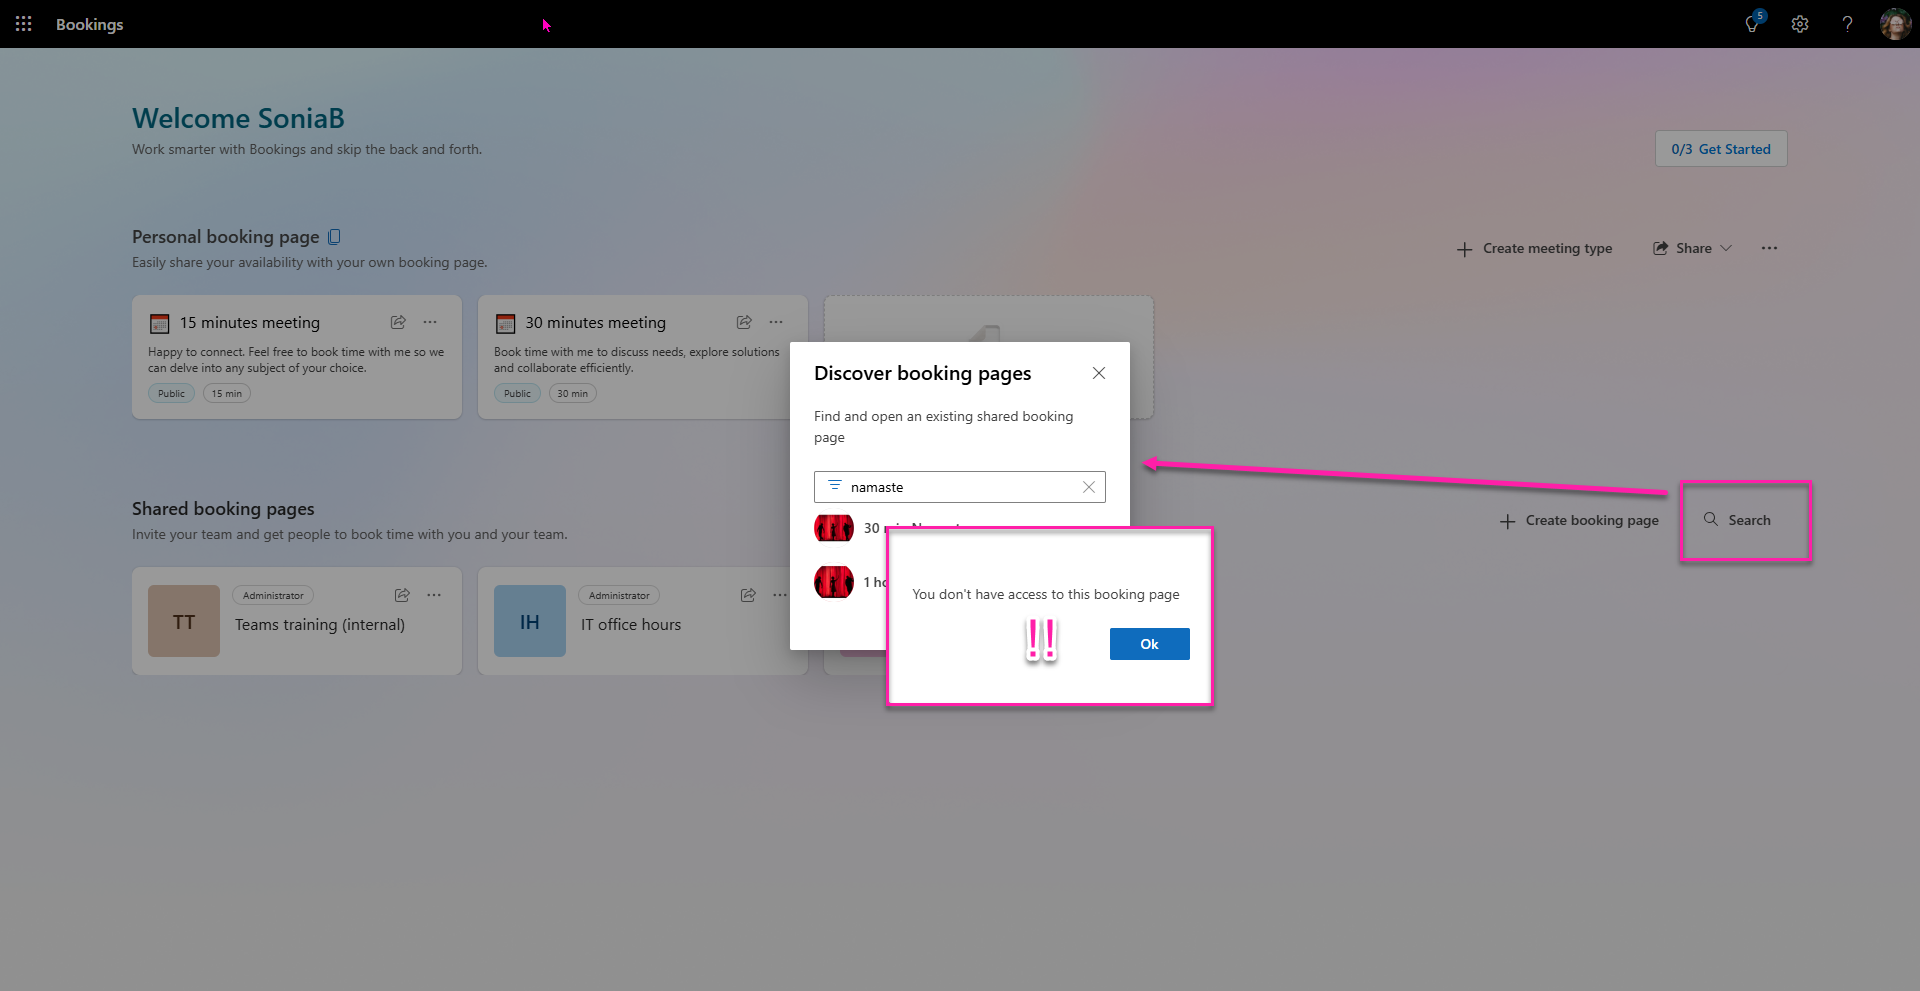Open the TT Teams training tile
1920x991 pixels.
(x=184, y=621)
